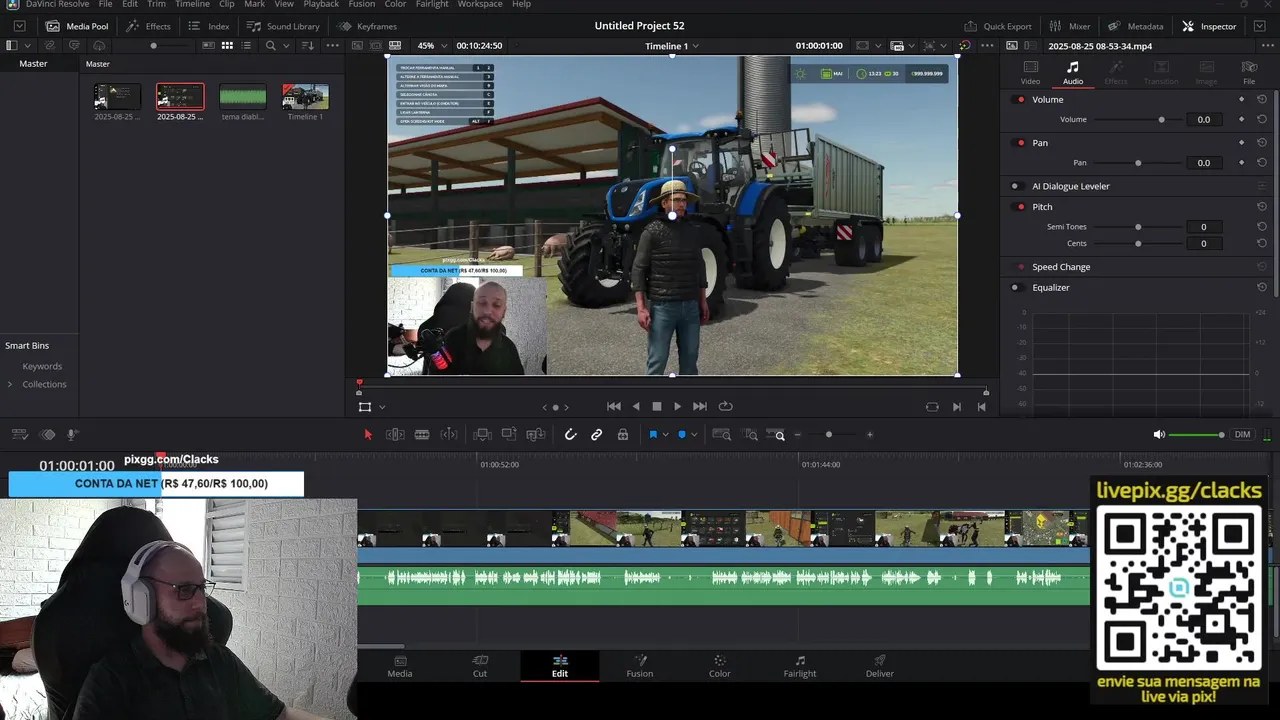Open the Workspace menu
The image size is (1280, 720).
tap(480, 4)
